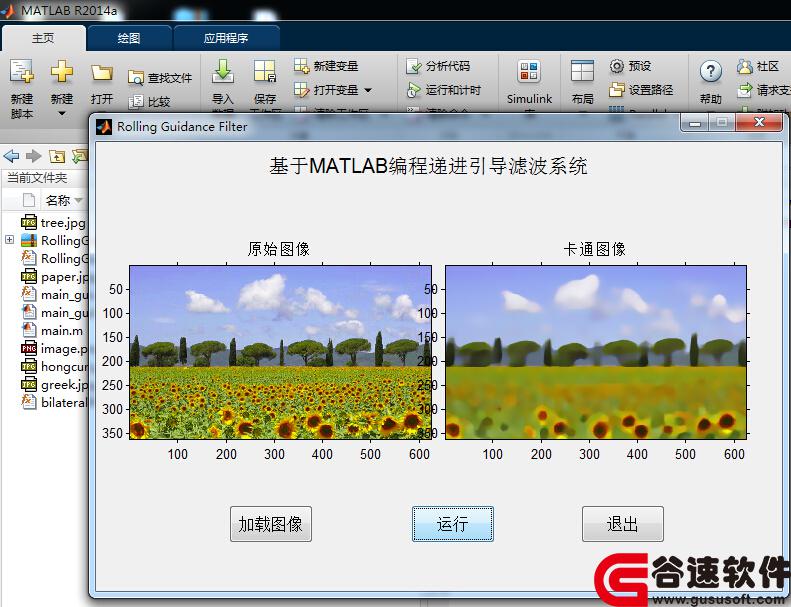Switch to the 应用程序 (Apps) tab
The image size is (791, 607).
coord(226,38)
